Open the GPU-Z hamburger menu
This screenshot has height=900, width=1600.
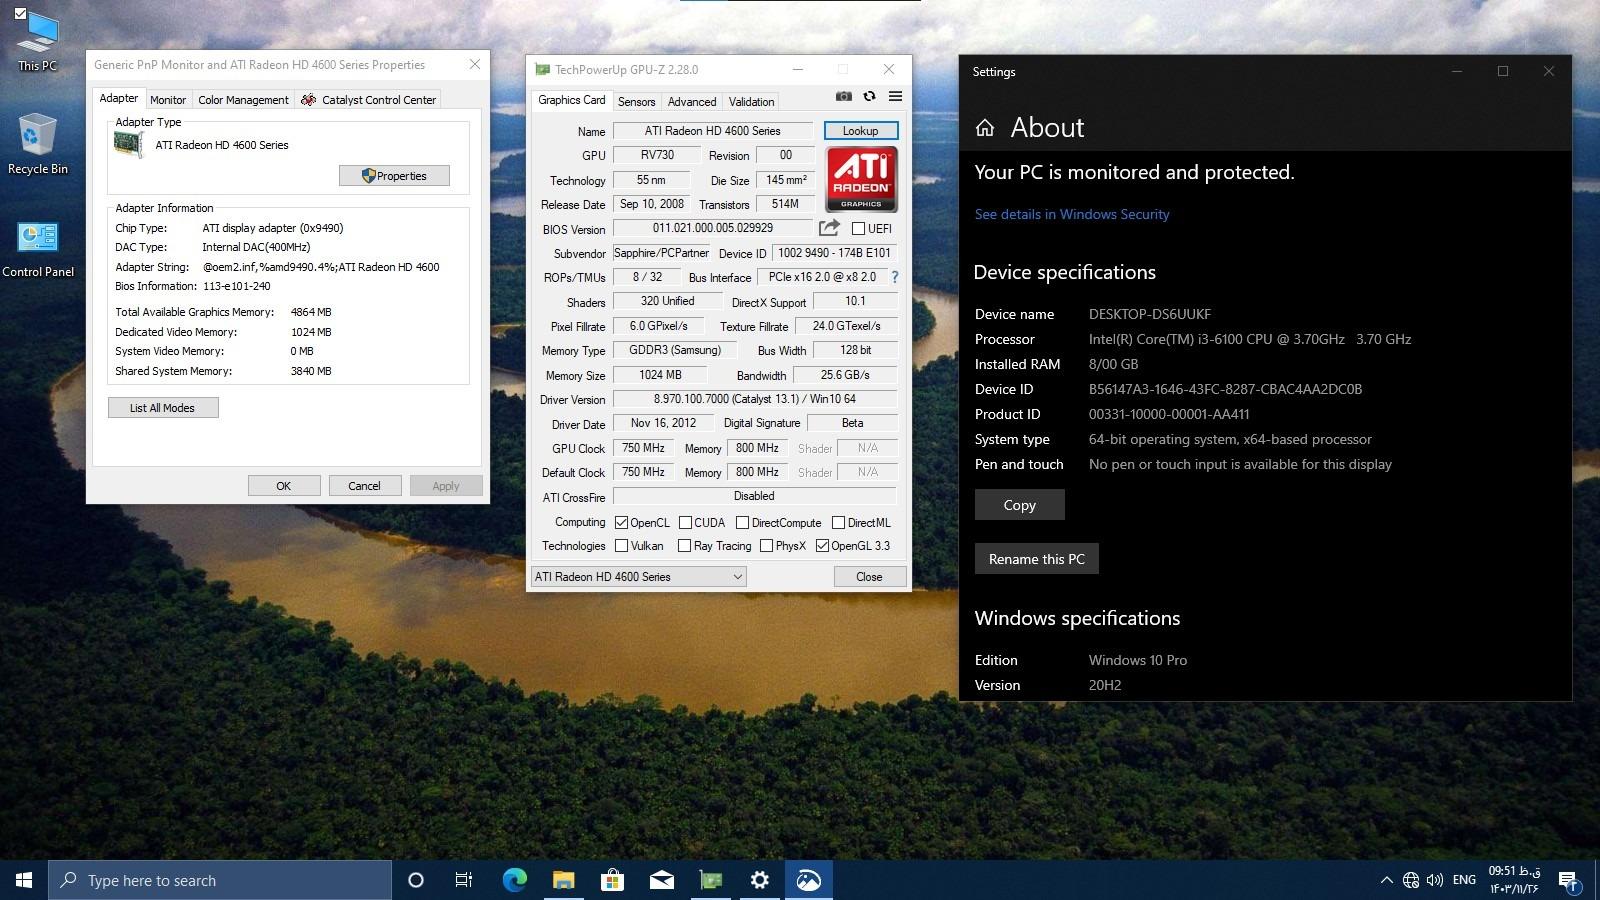tap(895, 97)
